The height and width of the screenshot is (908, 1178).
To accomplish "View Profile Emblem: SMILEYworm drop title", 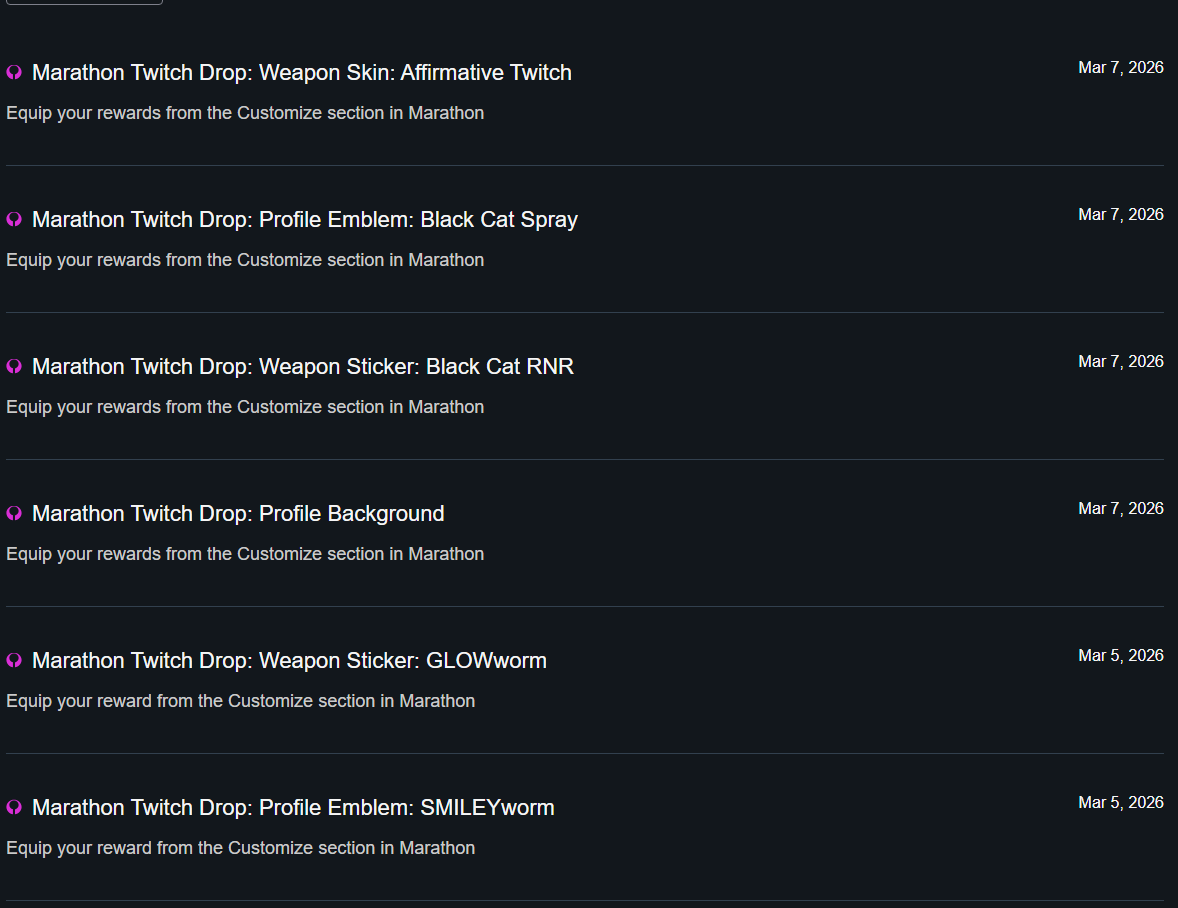I will (293, 808).
